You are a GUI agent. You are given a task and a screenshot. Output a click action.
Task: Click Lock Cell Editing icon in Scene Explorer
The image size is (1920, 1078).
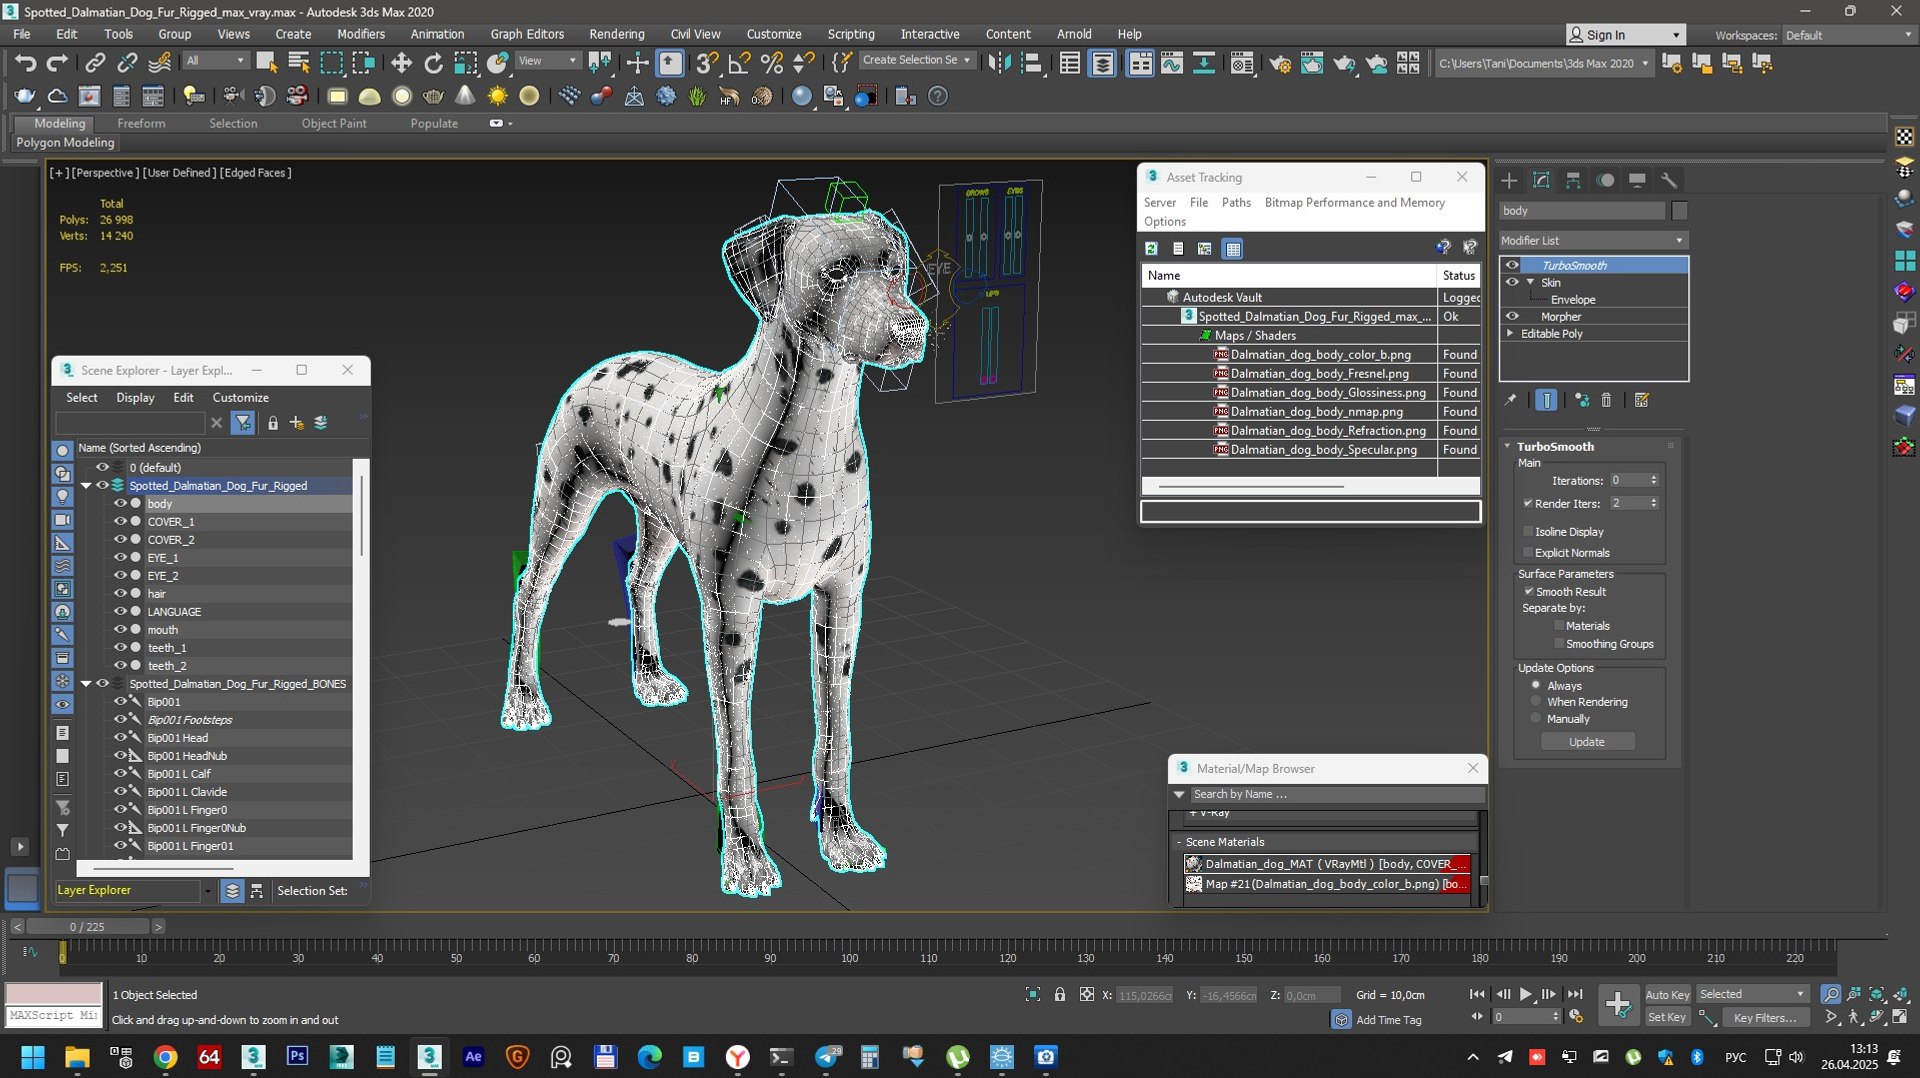(272, 423)
